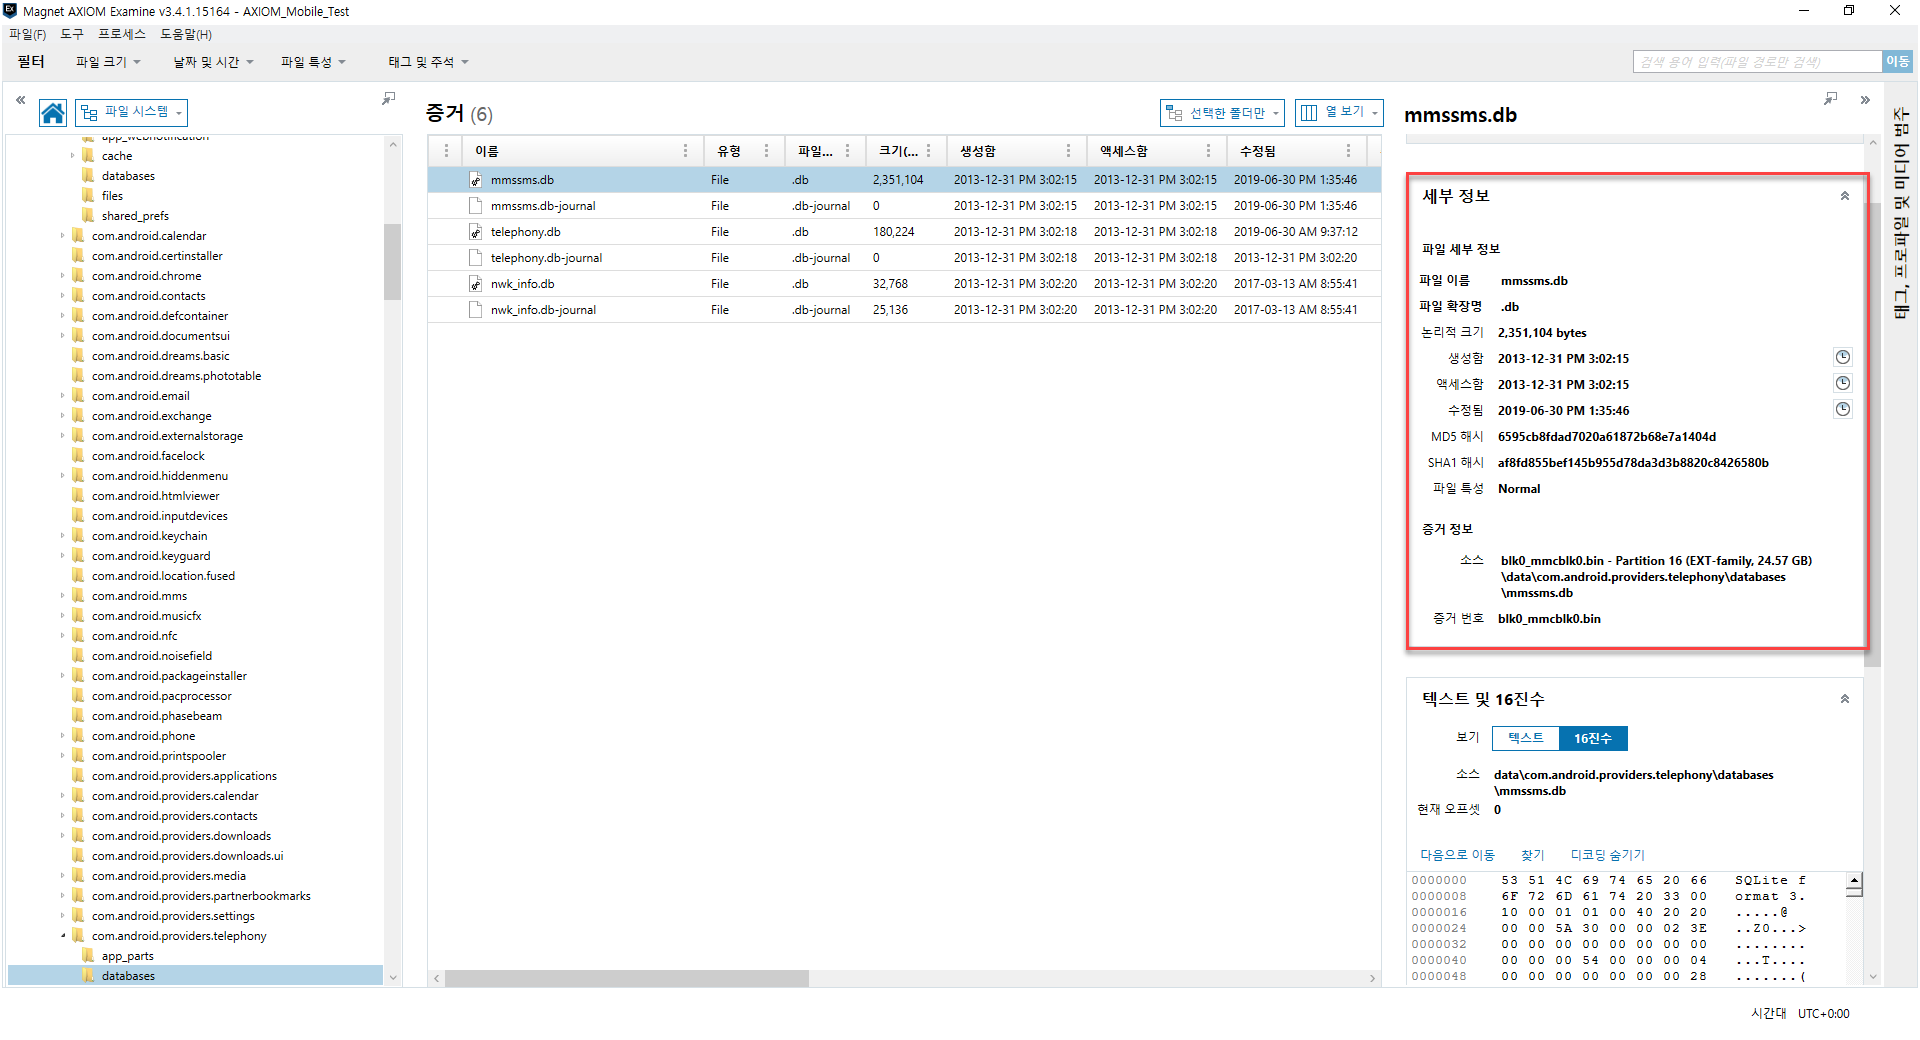Collapse the left navigation panel chevrons

pyautogui.click(x=20, y=100)
